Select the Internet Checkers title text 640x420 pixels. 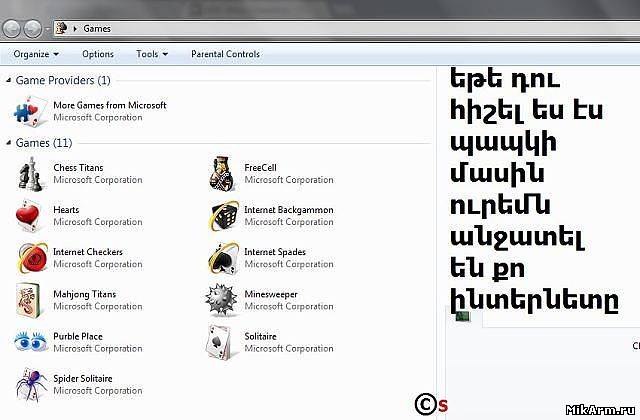[88, 252]
